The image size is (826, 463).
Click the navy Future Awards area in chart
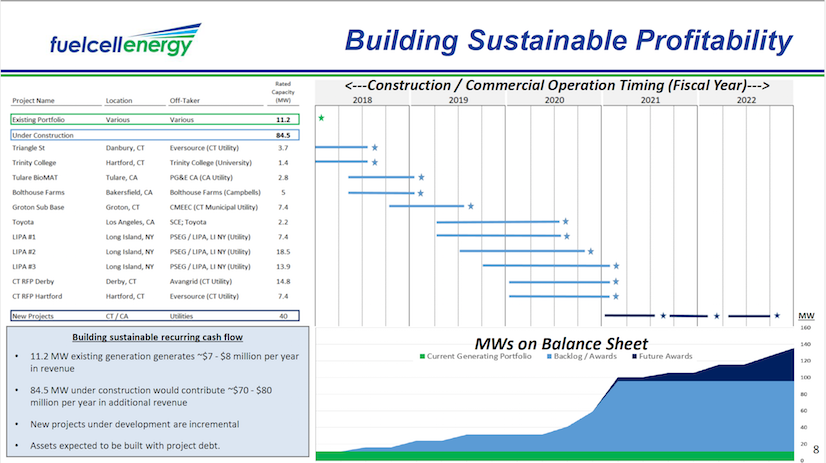pos(759,369)
